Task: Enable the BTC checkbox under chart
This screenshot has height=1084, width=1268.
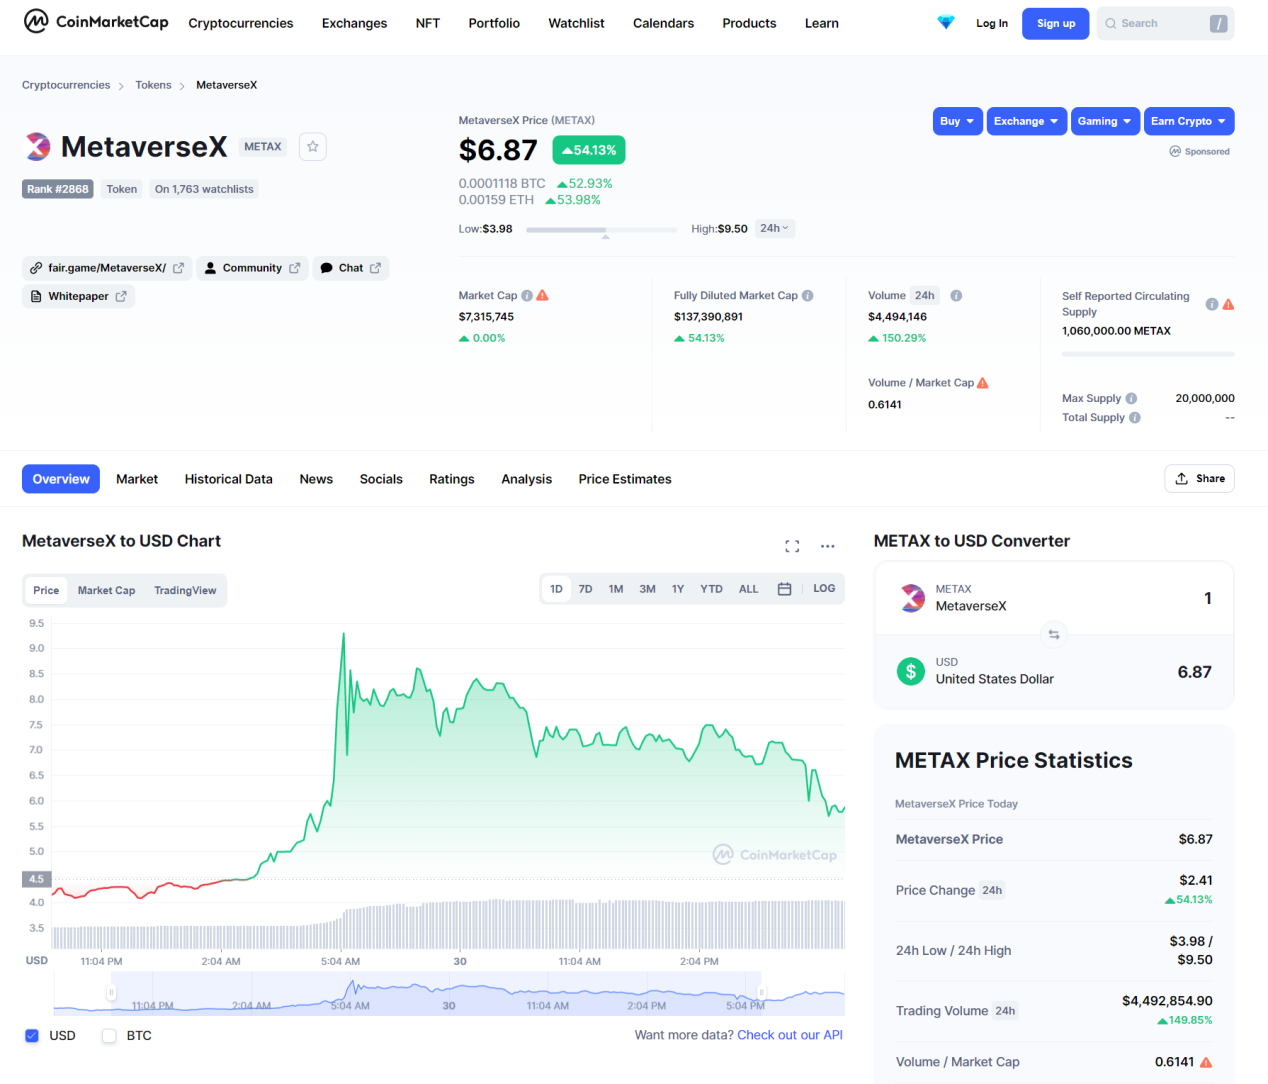Action: (x=110, y=1036)
